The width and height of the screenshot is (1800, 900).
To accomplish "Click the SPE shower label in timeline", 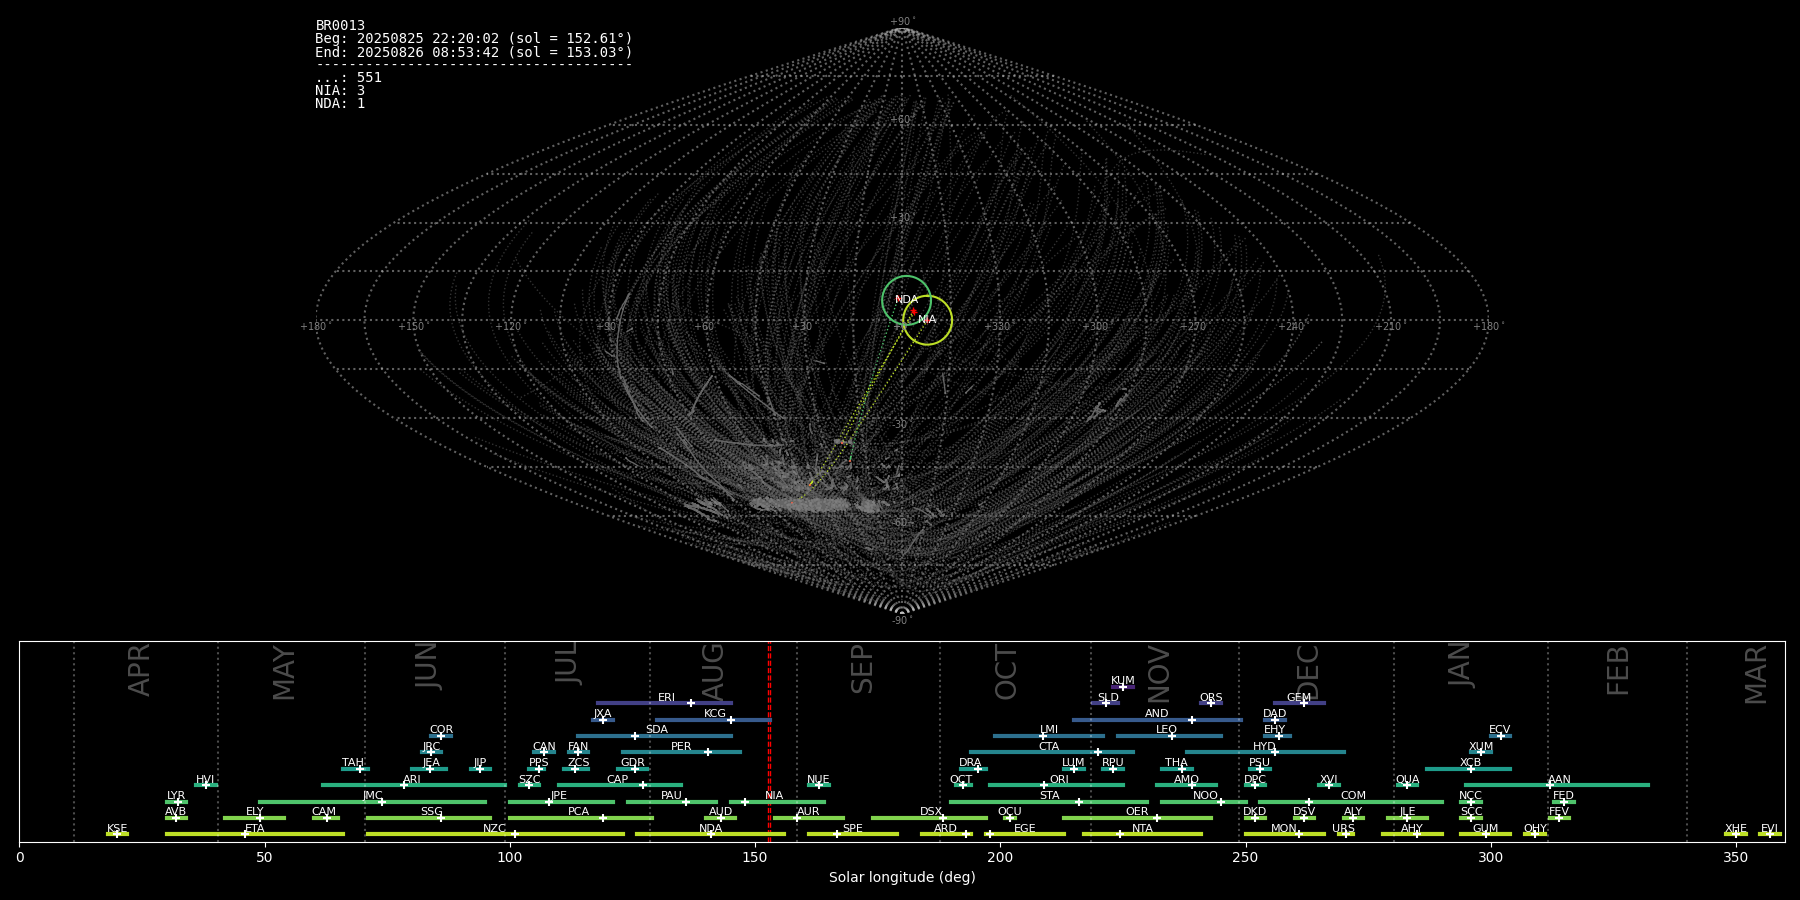I will tap(852, 829).
